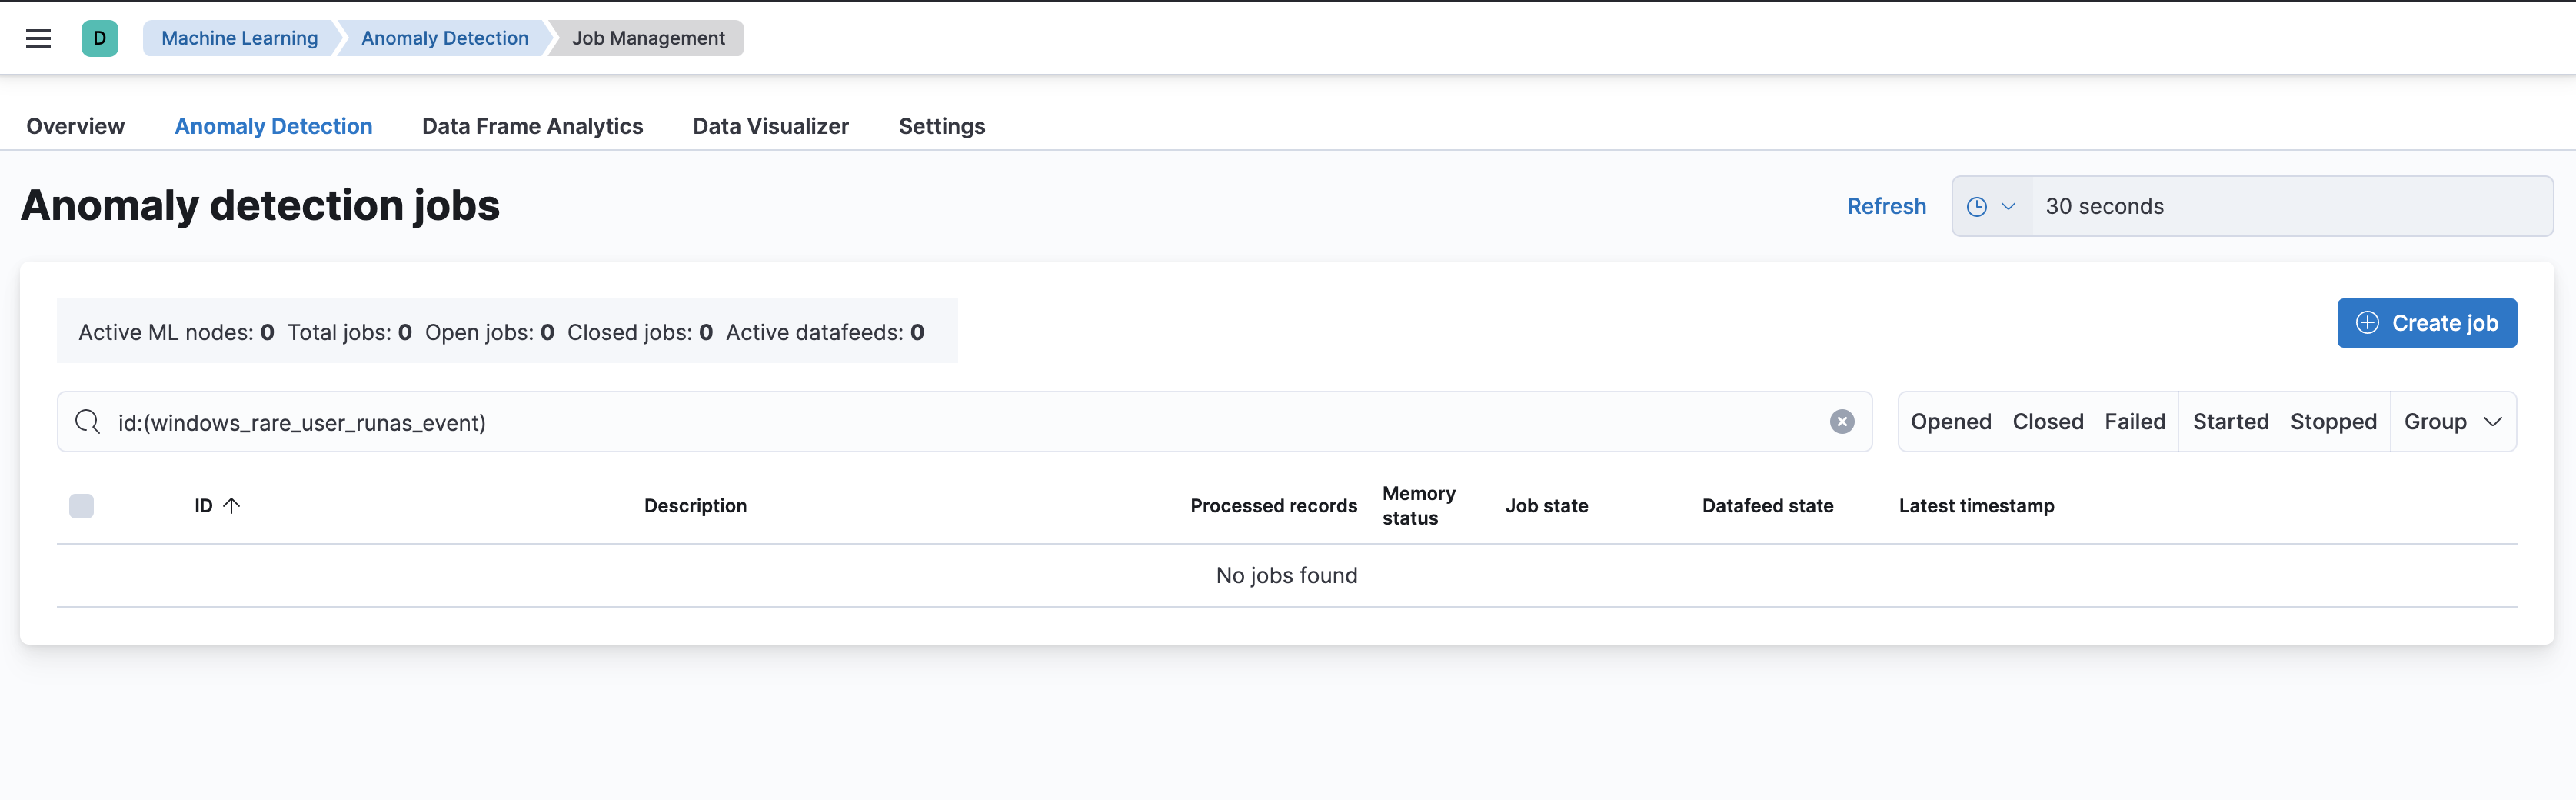Toggle the select all jobs checkbox
The height and width of the screenshot is (800, 2576).
point(82,506)
